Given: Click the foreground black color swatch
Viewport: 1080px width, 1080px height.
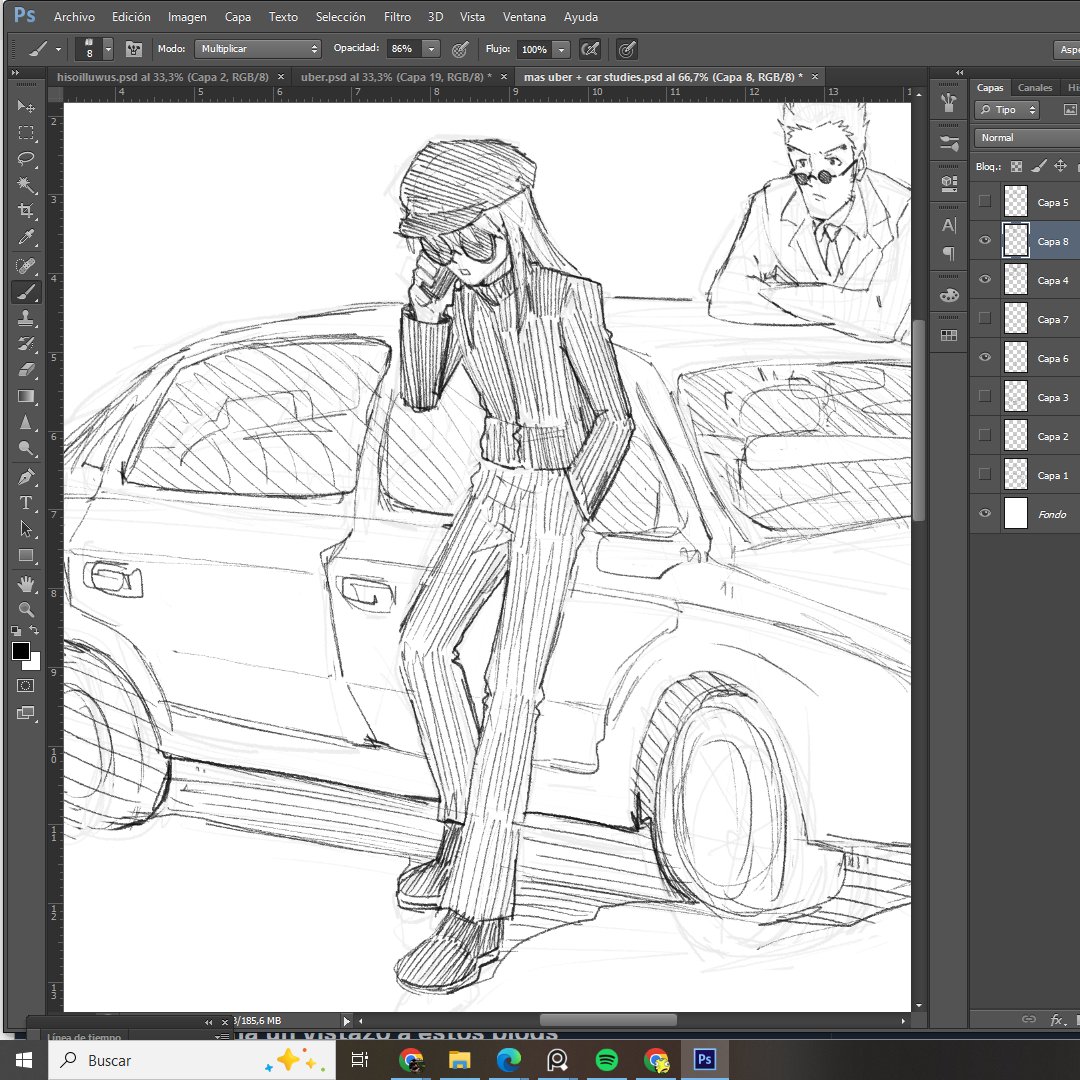Looking at the screenshot, I should 20,650.
